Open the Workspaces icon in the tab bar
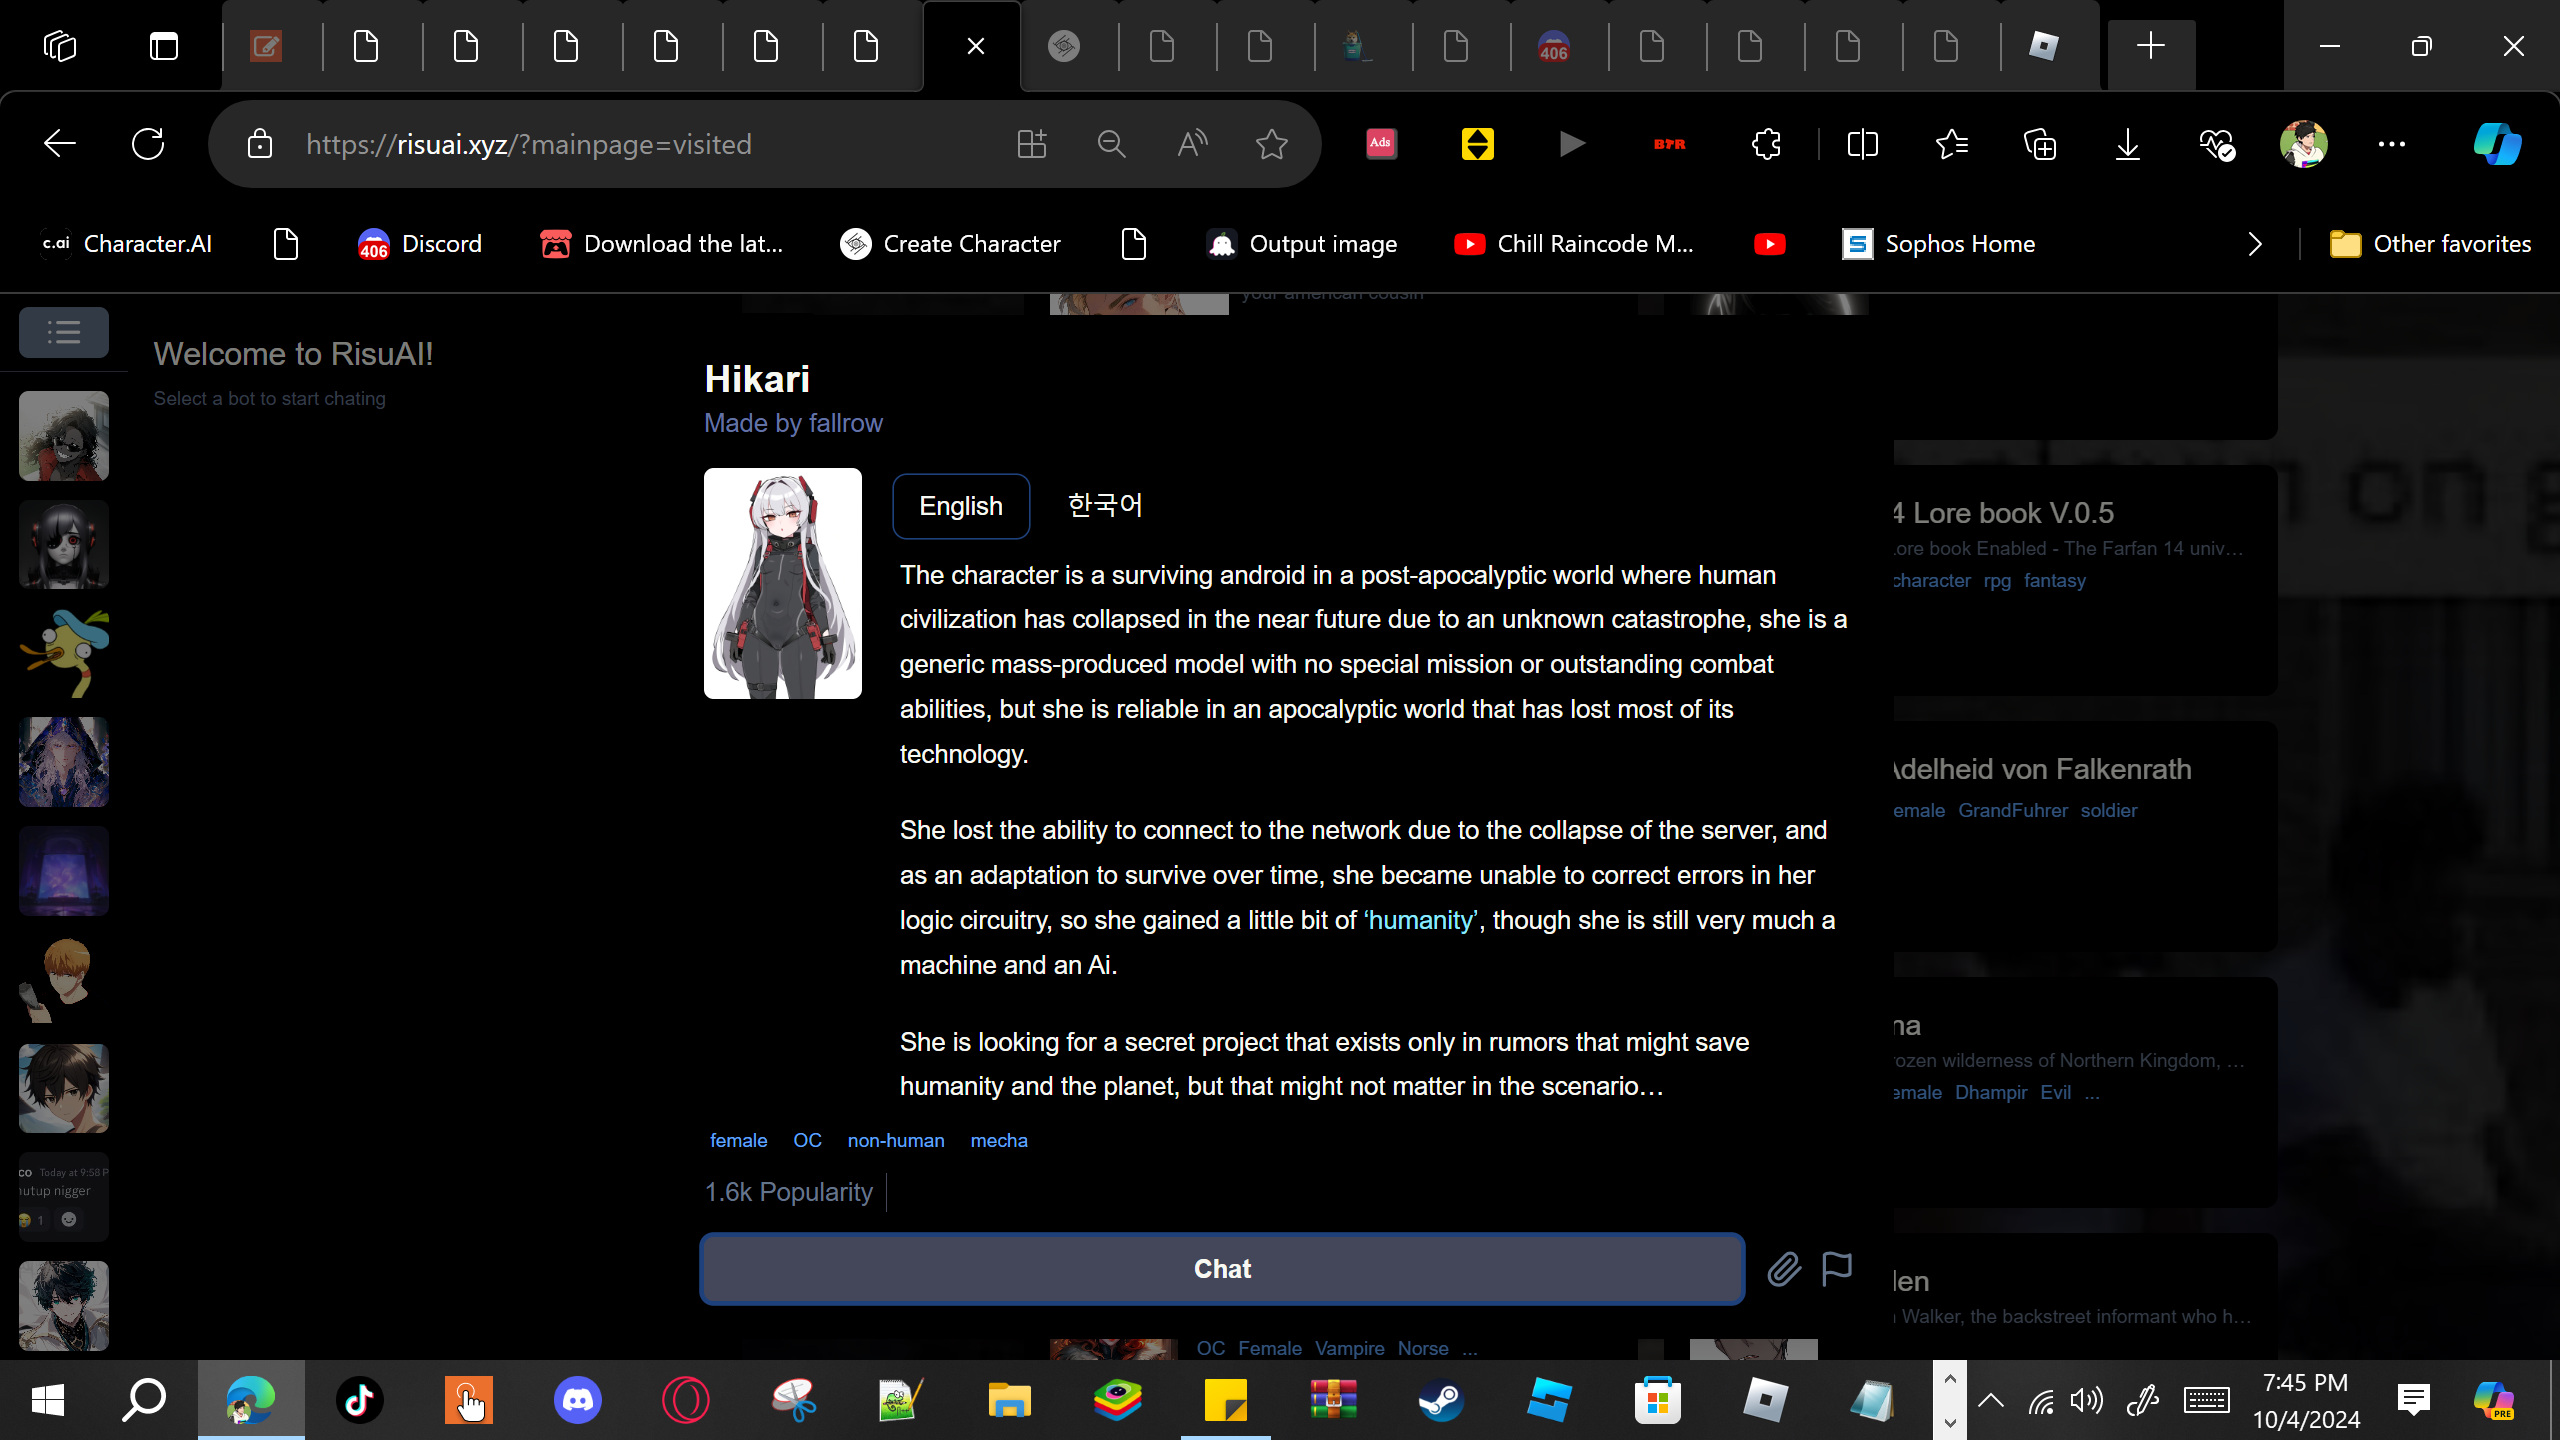Screen dimensions: 2560x1440 60,46
